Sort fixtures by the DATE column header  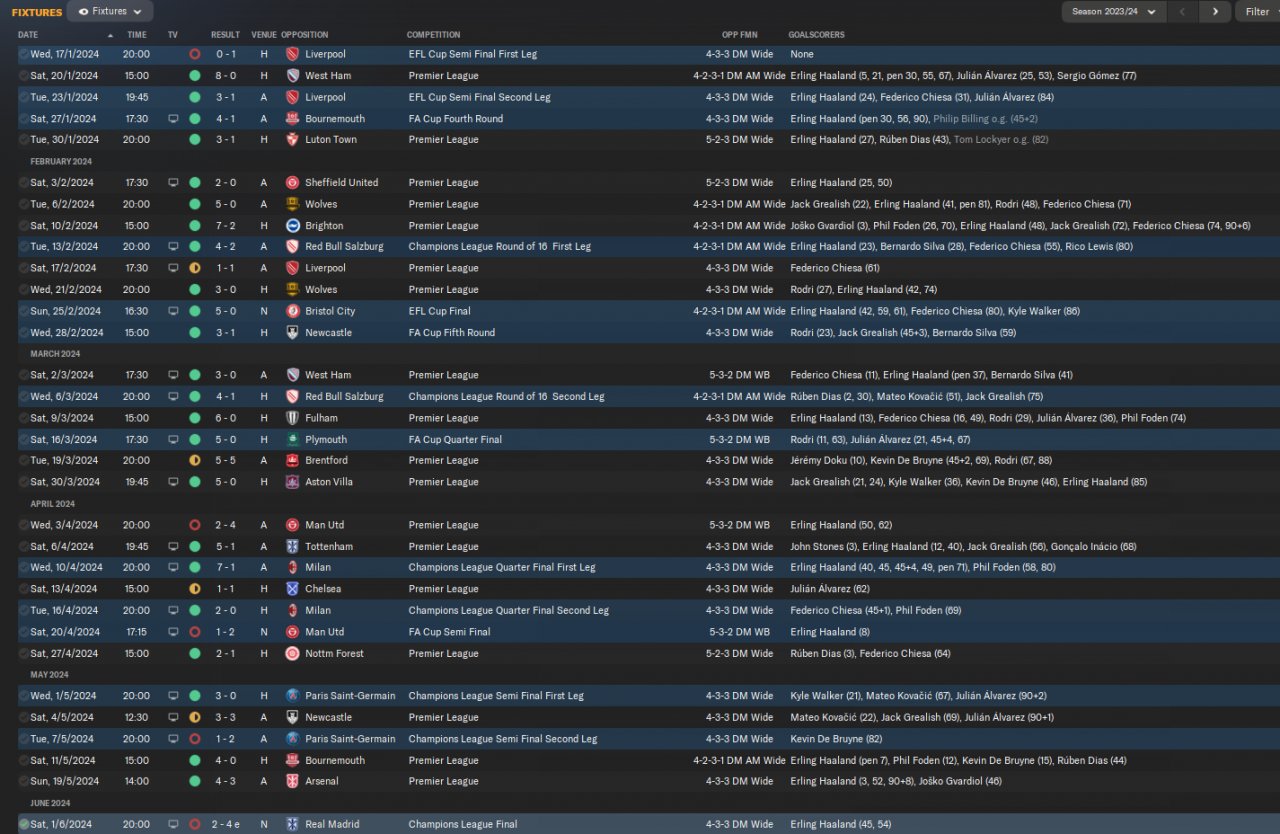click(x=28, y=35)
